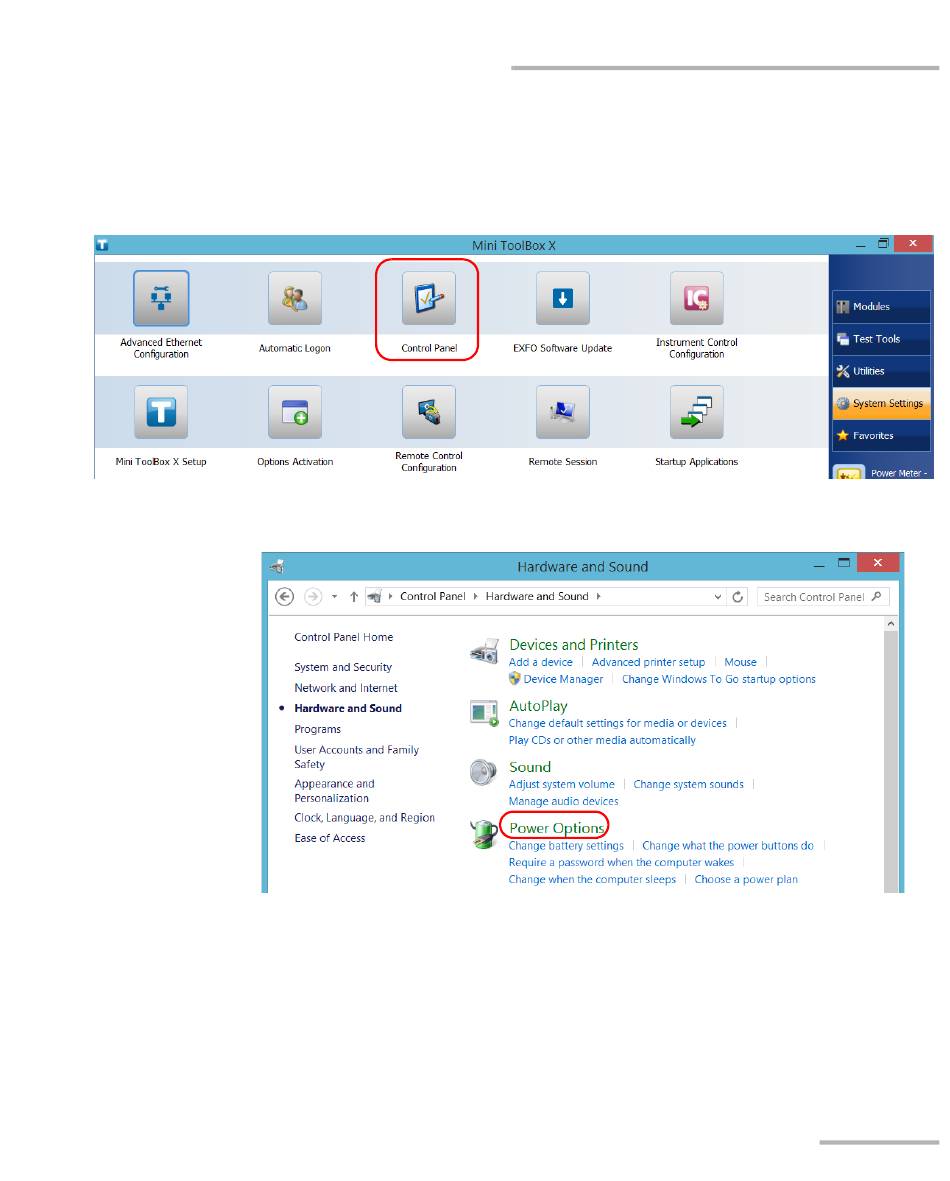
Task: Open AutoPlay heading
Action: click(x=538, y=706)
